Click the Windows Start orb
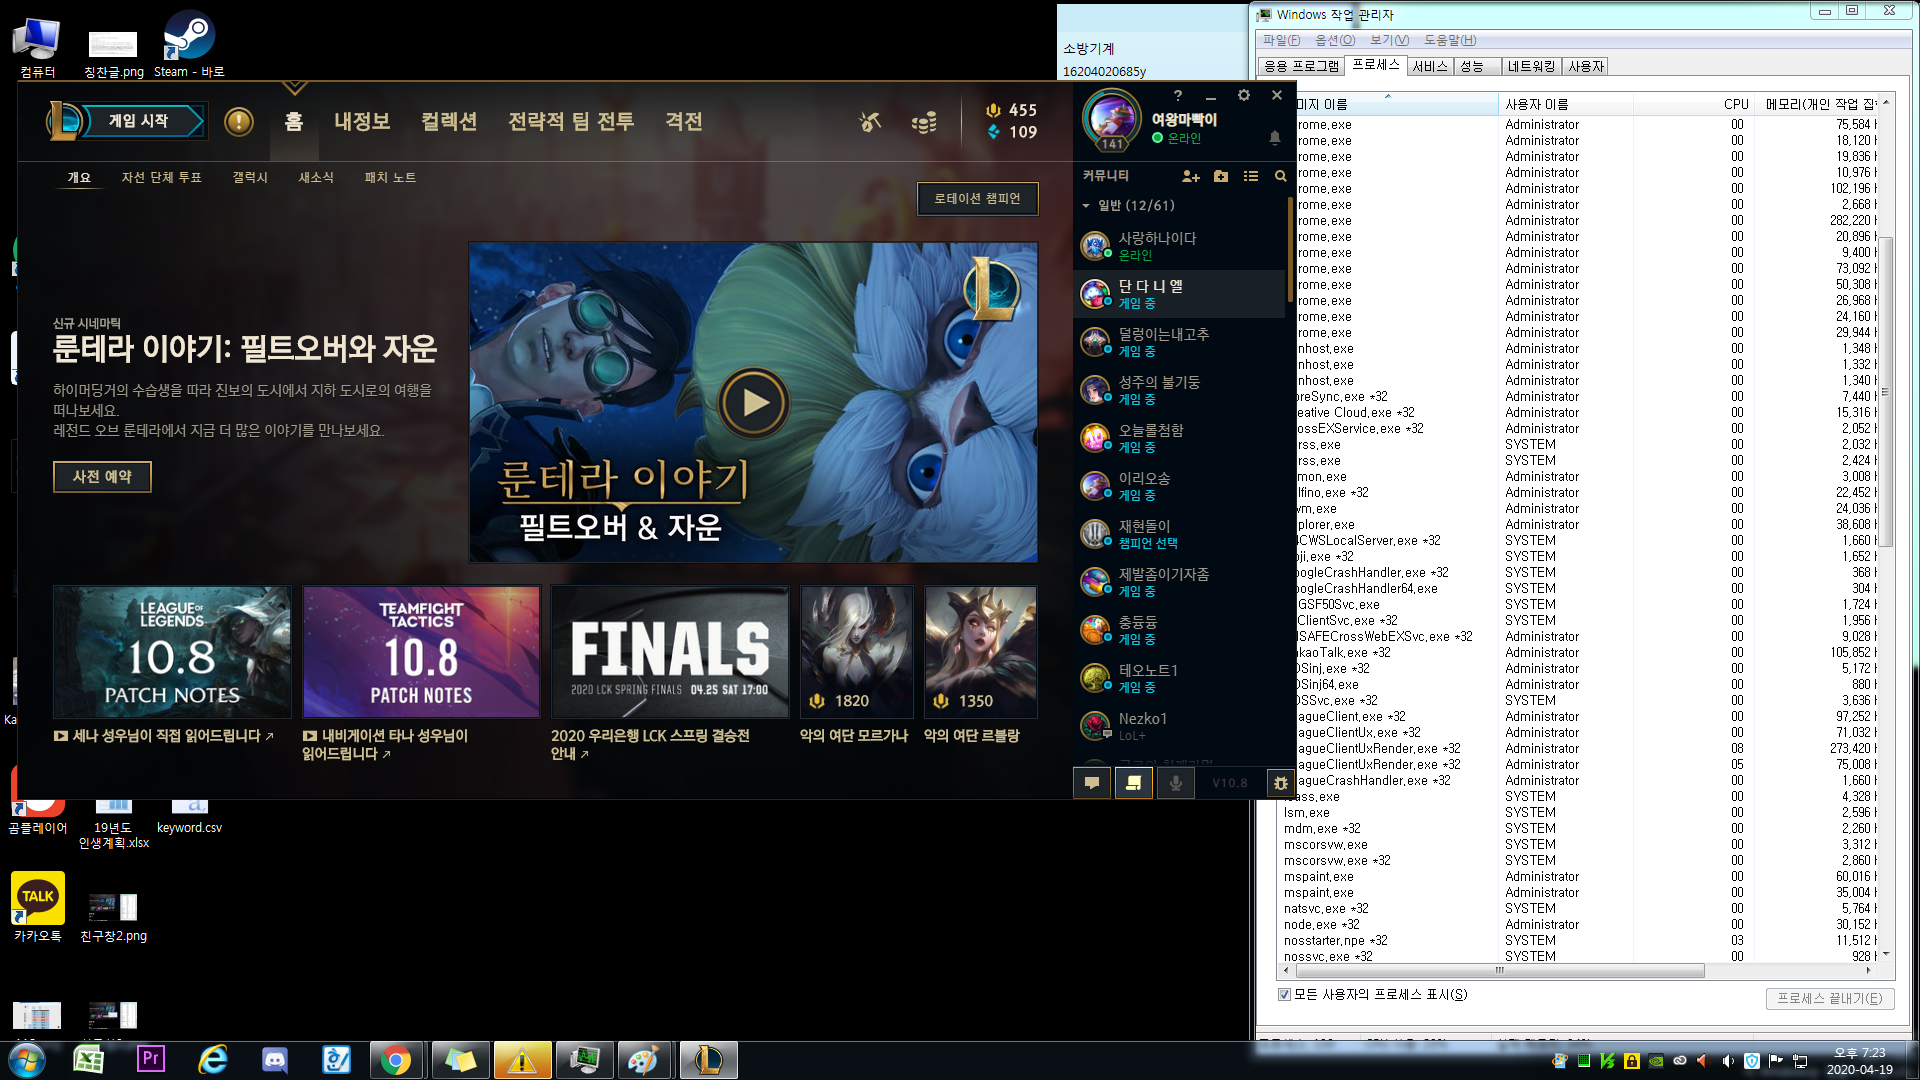Viewport: 1920px width, 1080px height. [x=27, y=1060]
